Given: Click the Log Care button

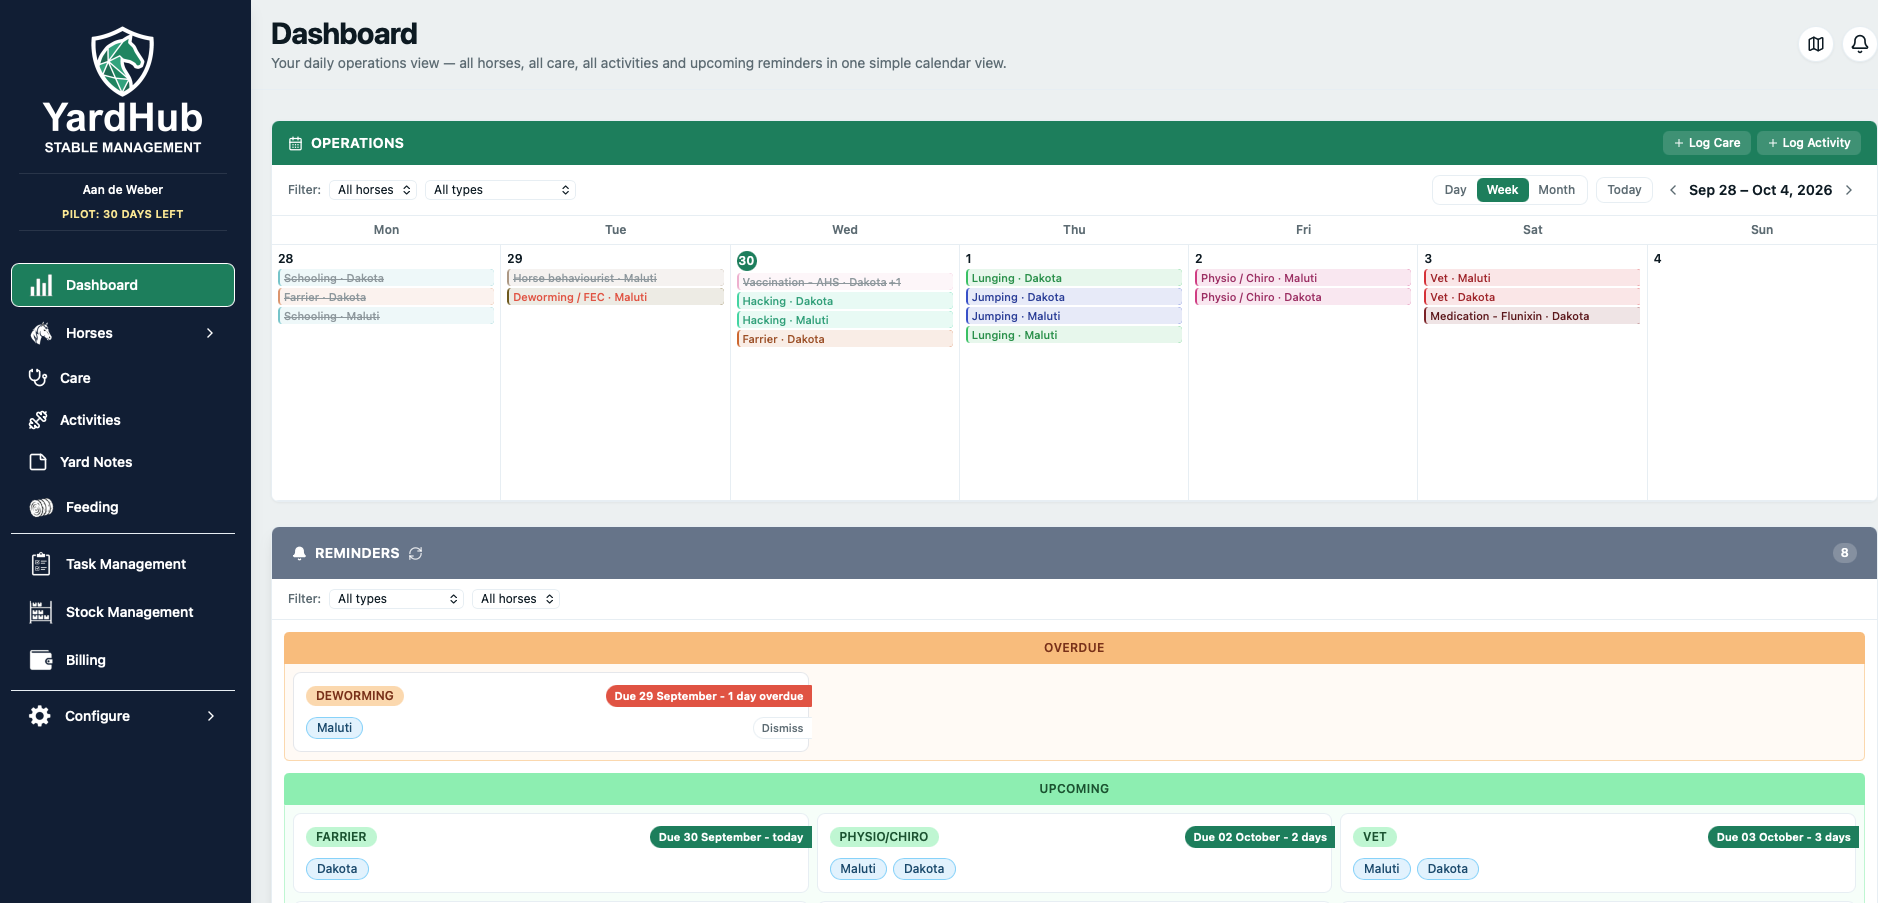Looking at the screenshot, I should click(x=1707, y=143).
